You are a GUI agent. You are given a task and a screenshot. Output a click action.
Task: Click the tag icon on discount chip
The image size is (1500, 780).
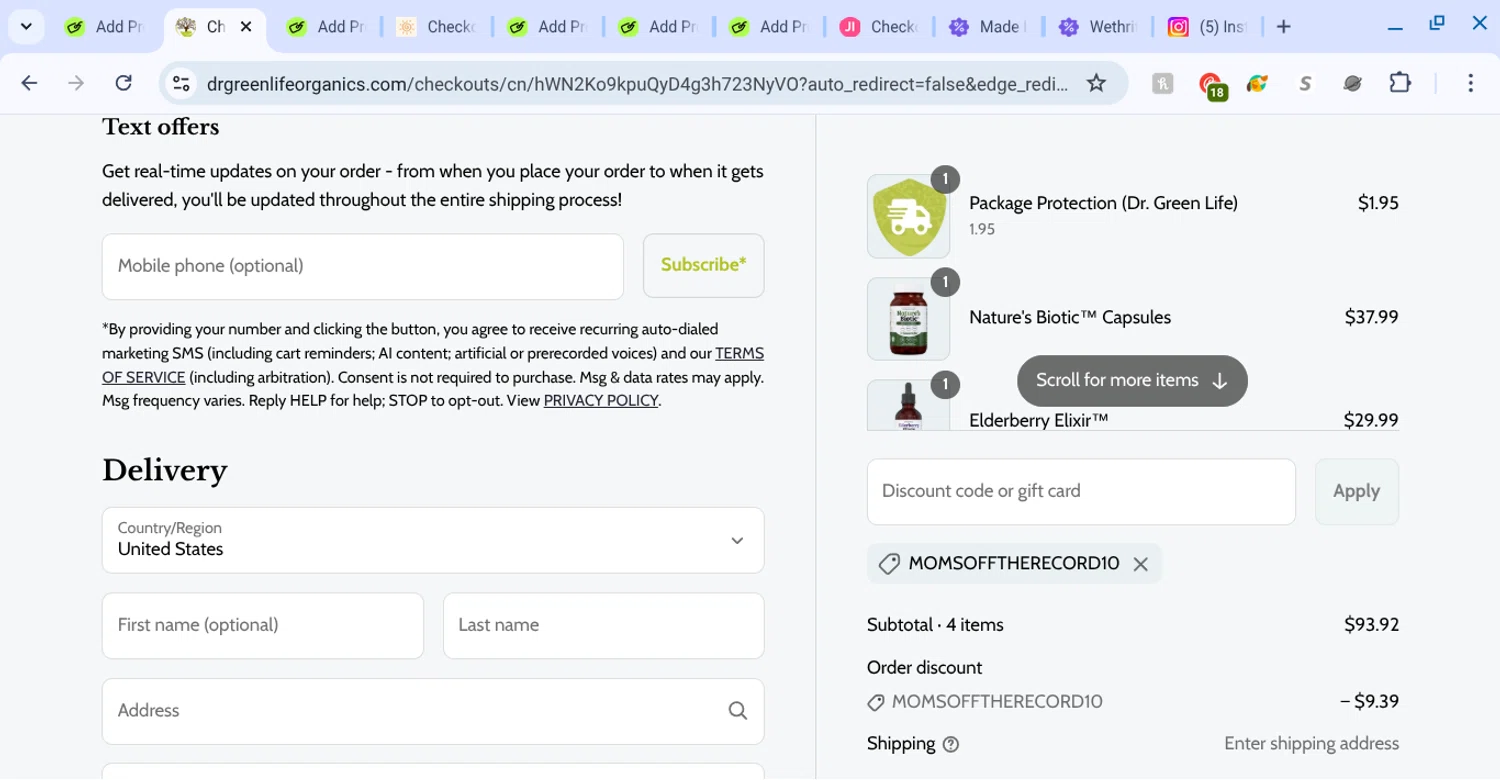pos(889,564)
